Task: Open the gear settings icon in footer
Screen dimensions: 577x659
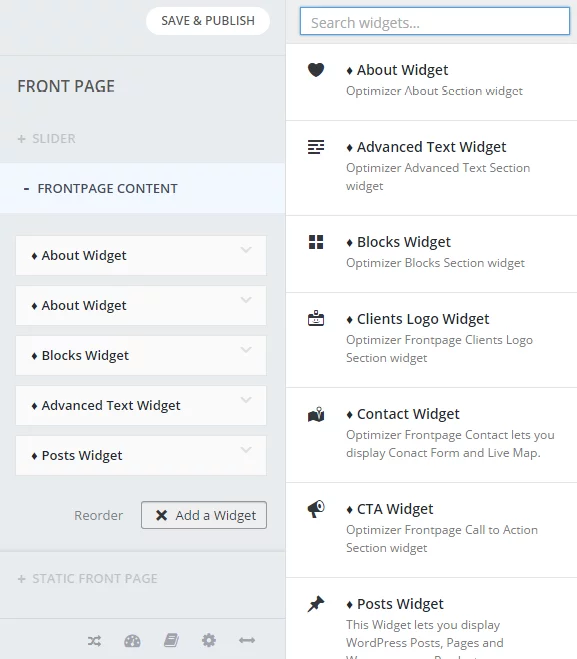Action: click(x=209, y=641)
